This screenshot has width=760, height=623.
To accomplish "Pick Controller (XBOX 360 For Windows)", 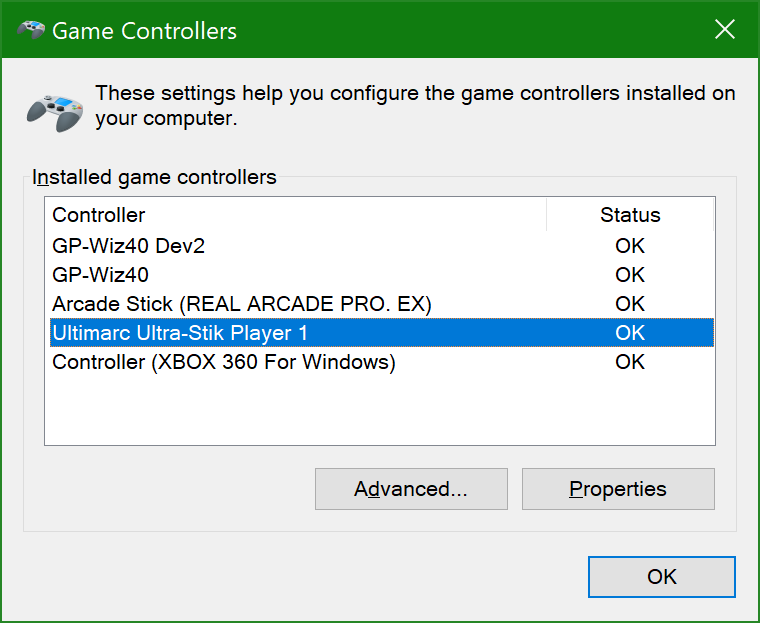I will (x=224, y=362).
